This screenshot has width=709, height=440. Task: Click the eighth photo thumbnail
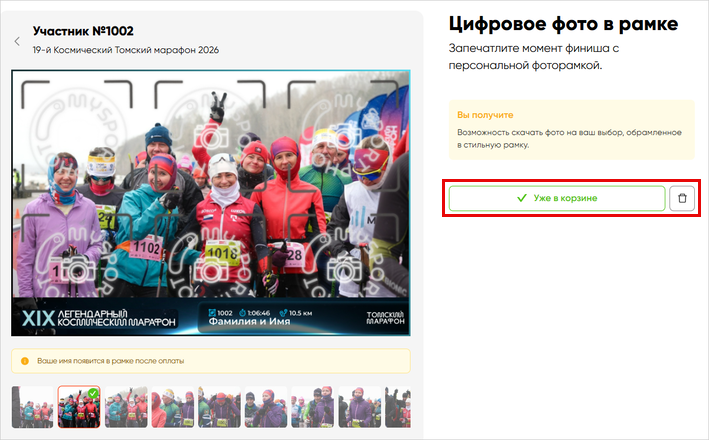coord(360,407)
